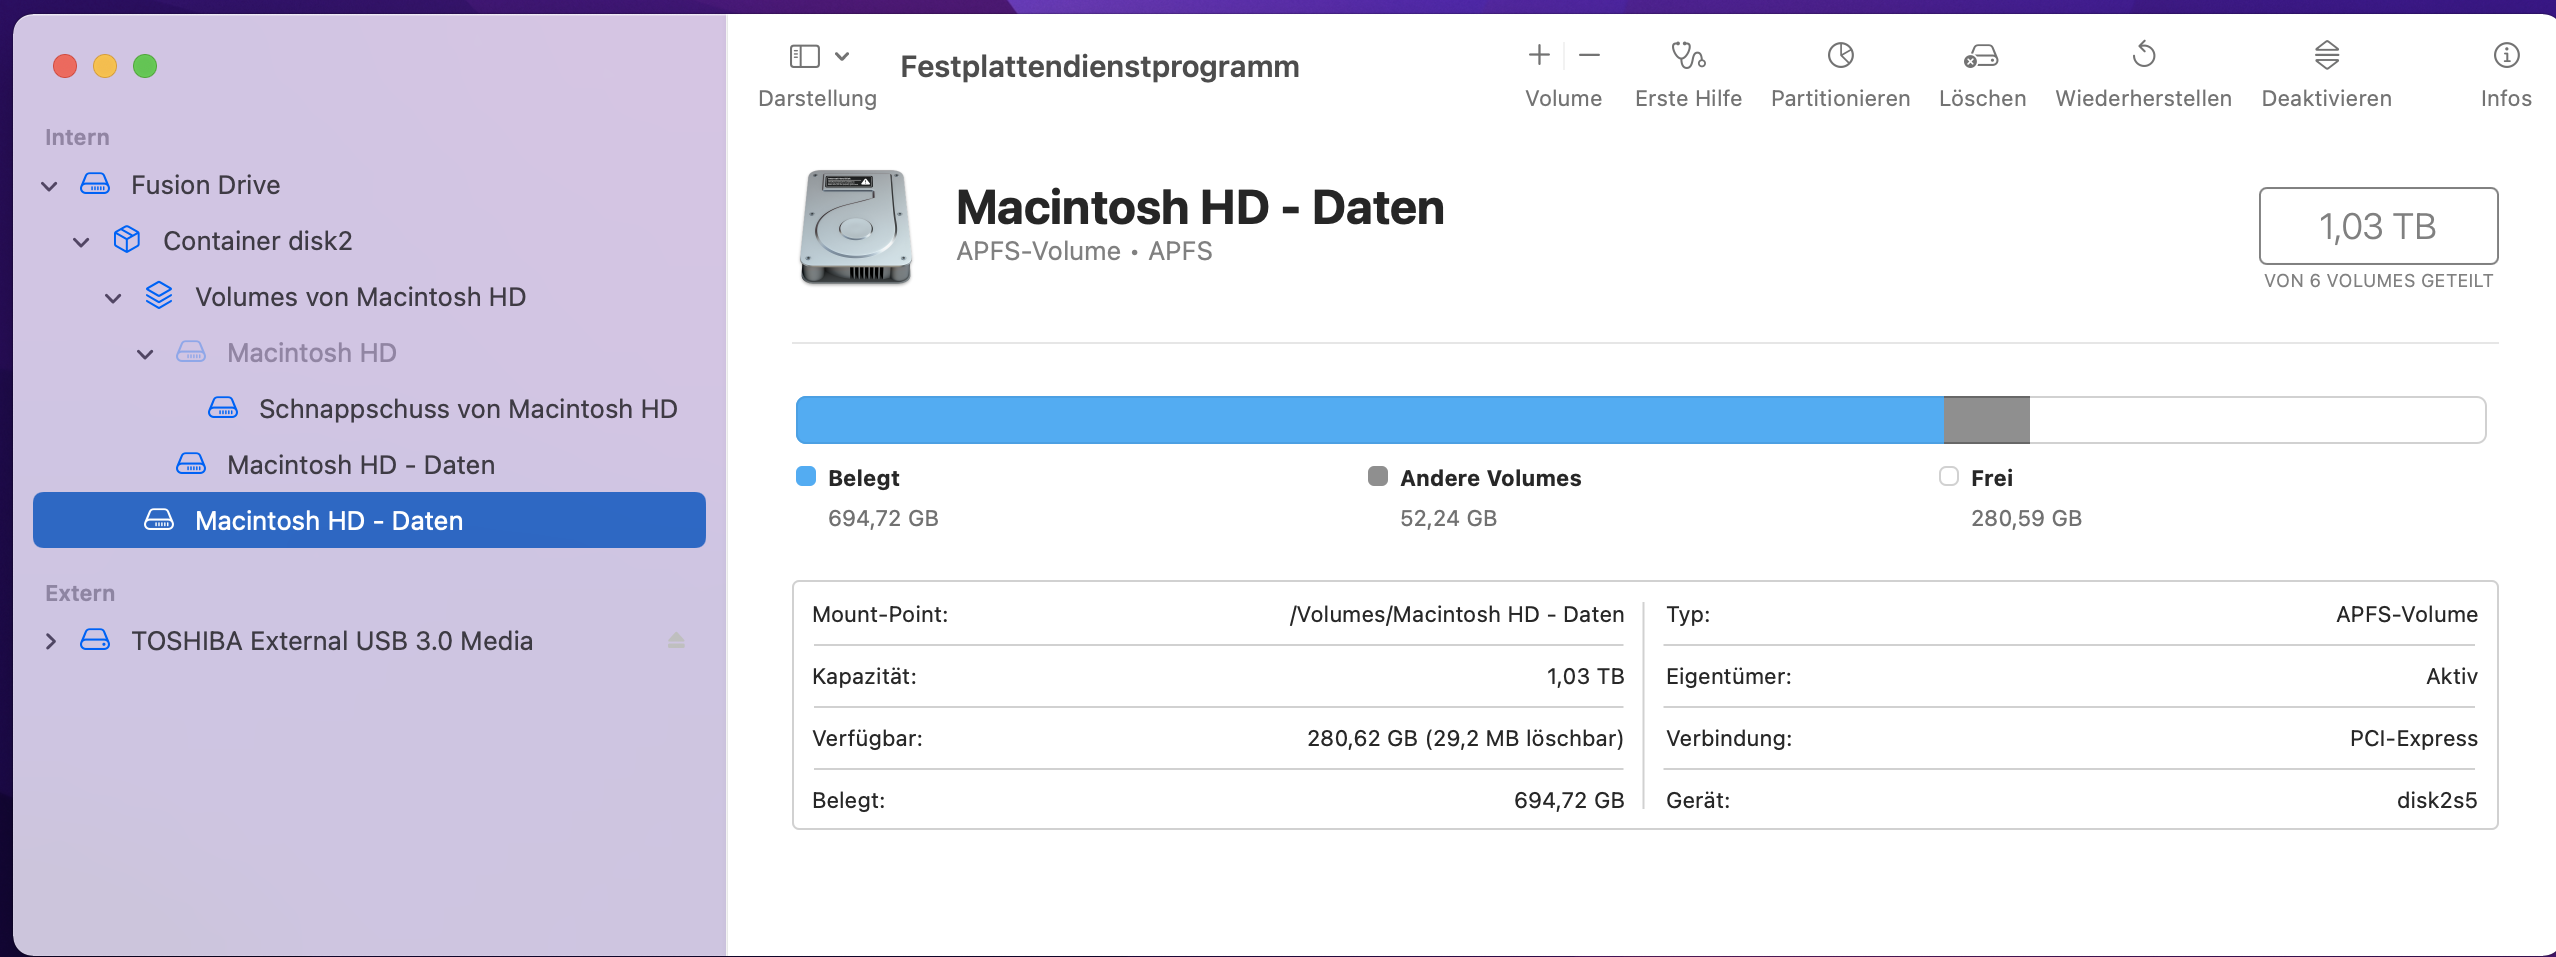Viewport: 2556px width, 957px height.
Task: Click the Deaktivieren unmount icon
Action: tap(2326, 56)
